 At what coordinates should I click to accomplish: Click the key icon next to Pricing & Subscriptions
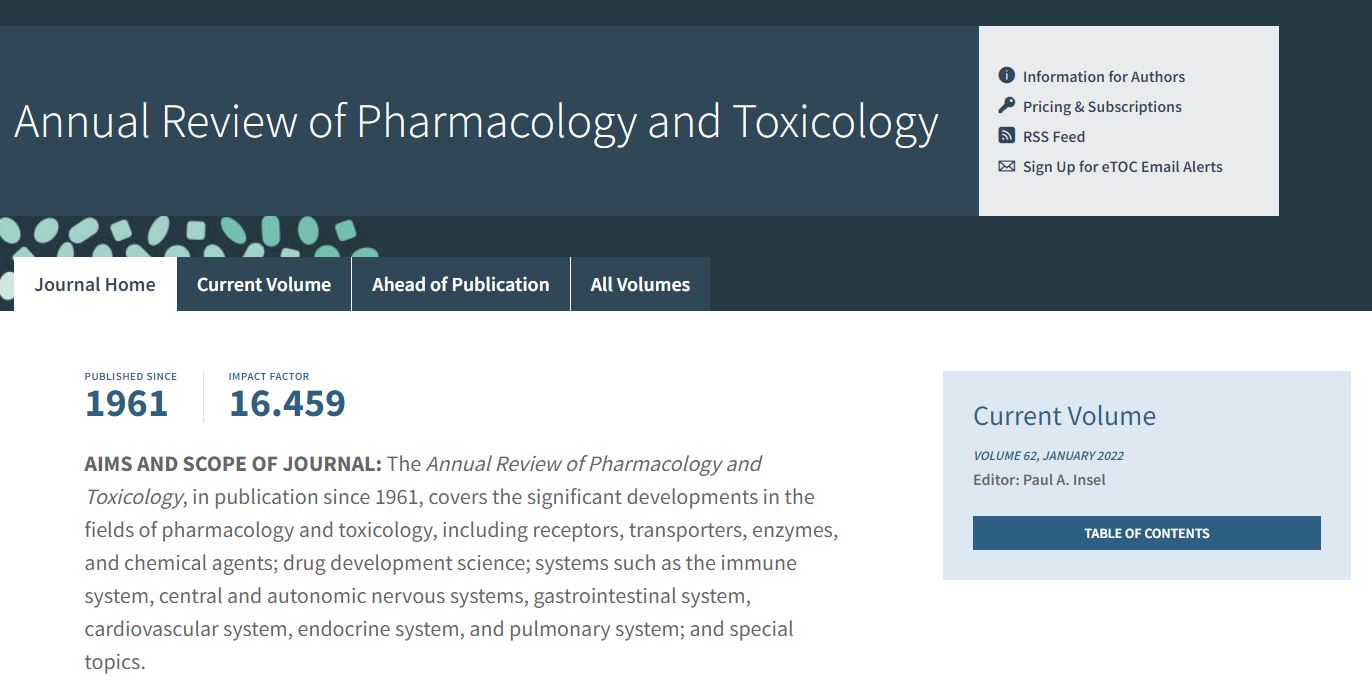[1006, 106]
